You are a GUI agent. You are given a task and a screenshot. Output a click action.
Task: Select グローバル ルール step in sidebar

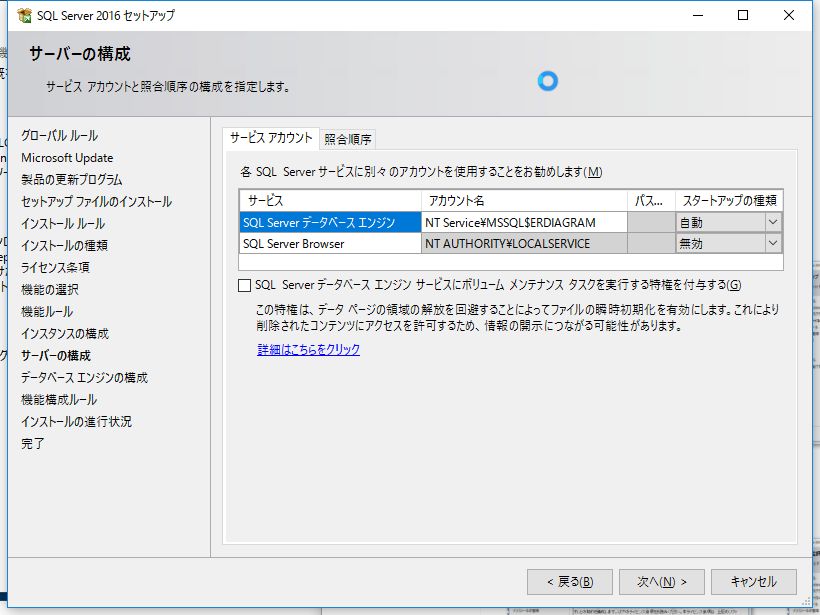click(x=60, y=135)
